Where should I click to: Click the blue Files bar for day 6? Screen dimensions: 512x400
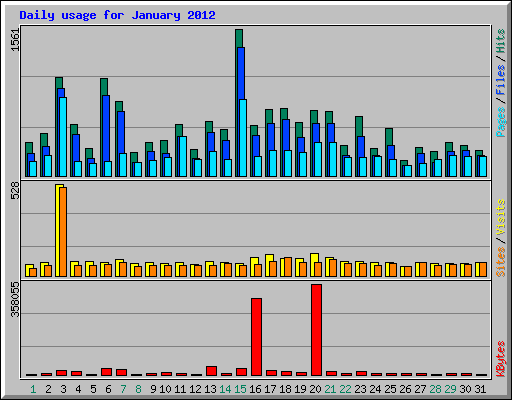pyautogui.click(x=106, y=128)
